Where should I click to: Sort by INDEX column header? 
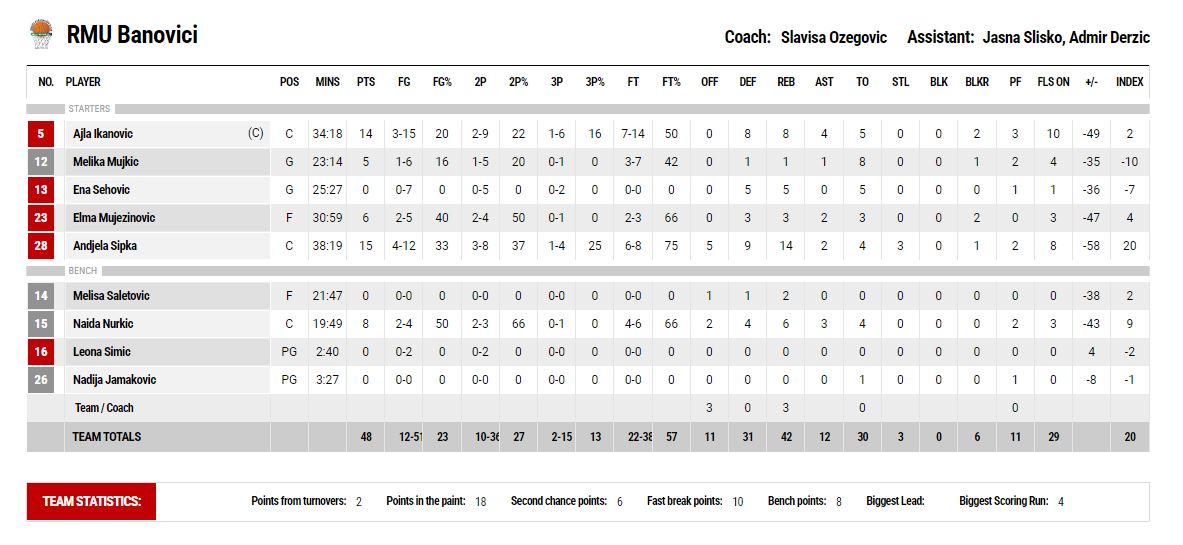point(1129,82)
